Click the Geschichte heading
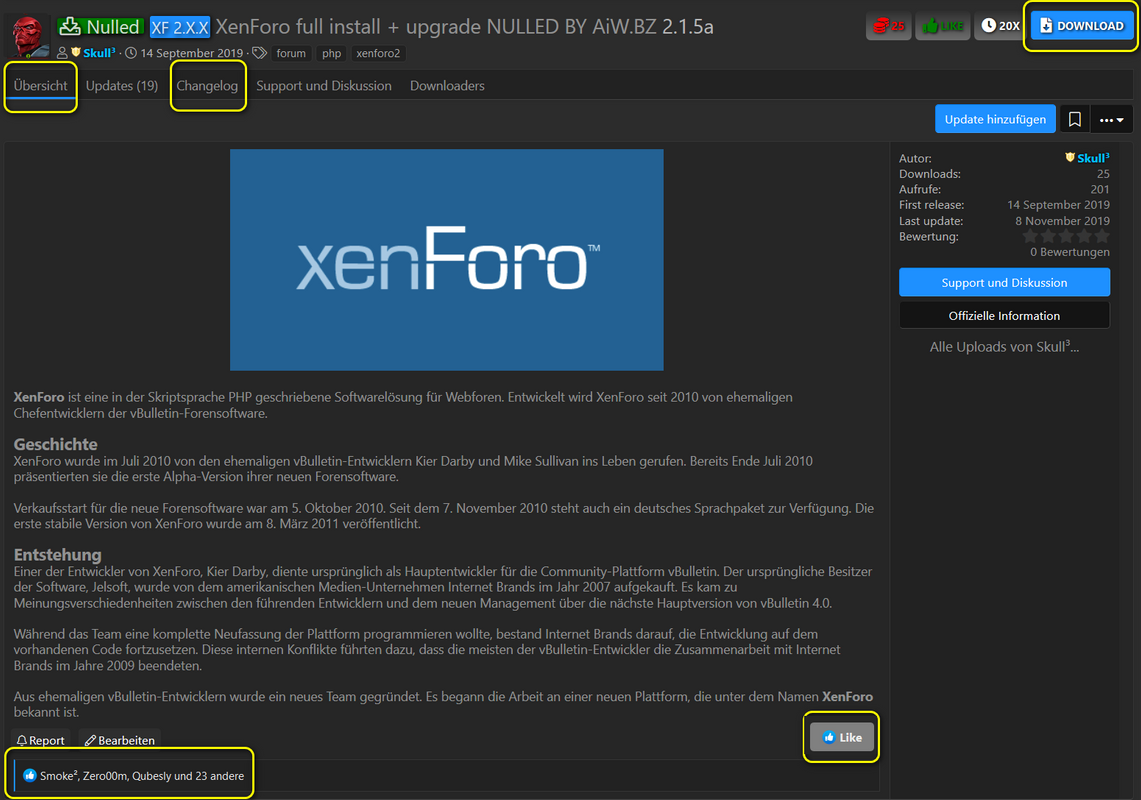 (x=55, y=444)
